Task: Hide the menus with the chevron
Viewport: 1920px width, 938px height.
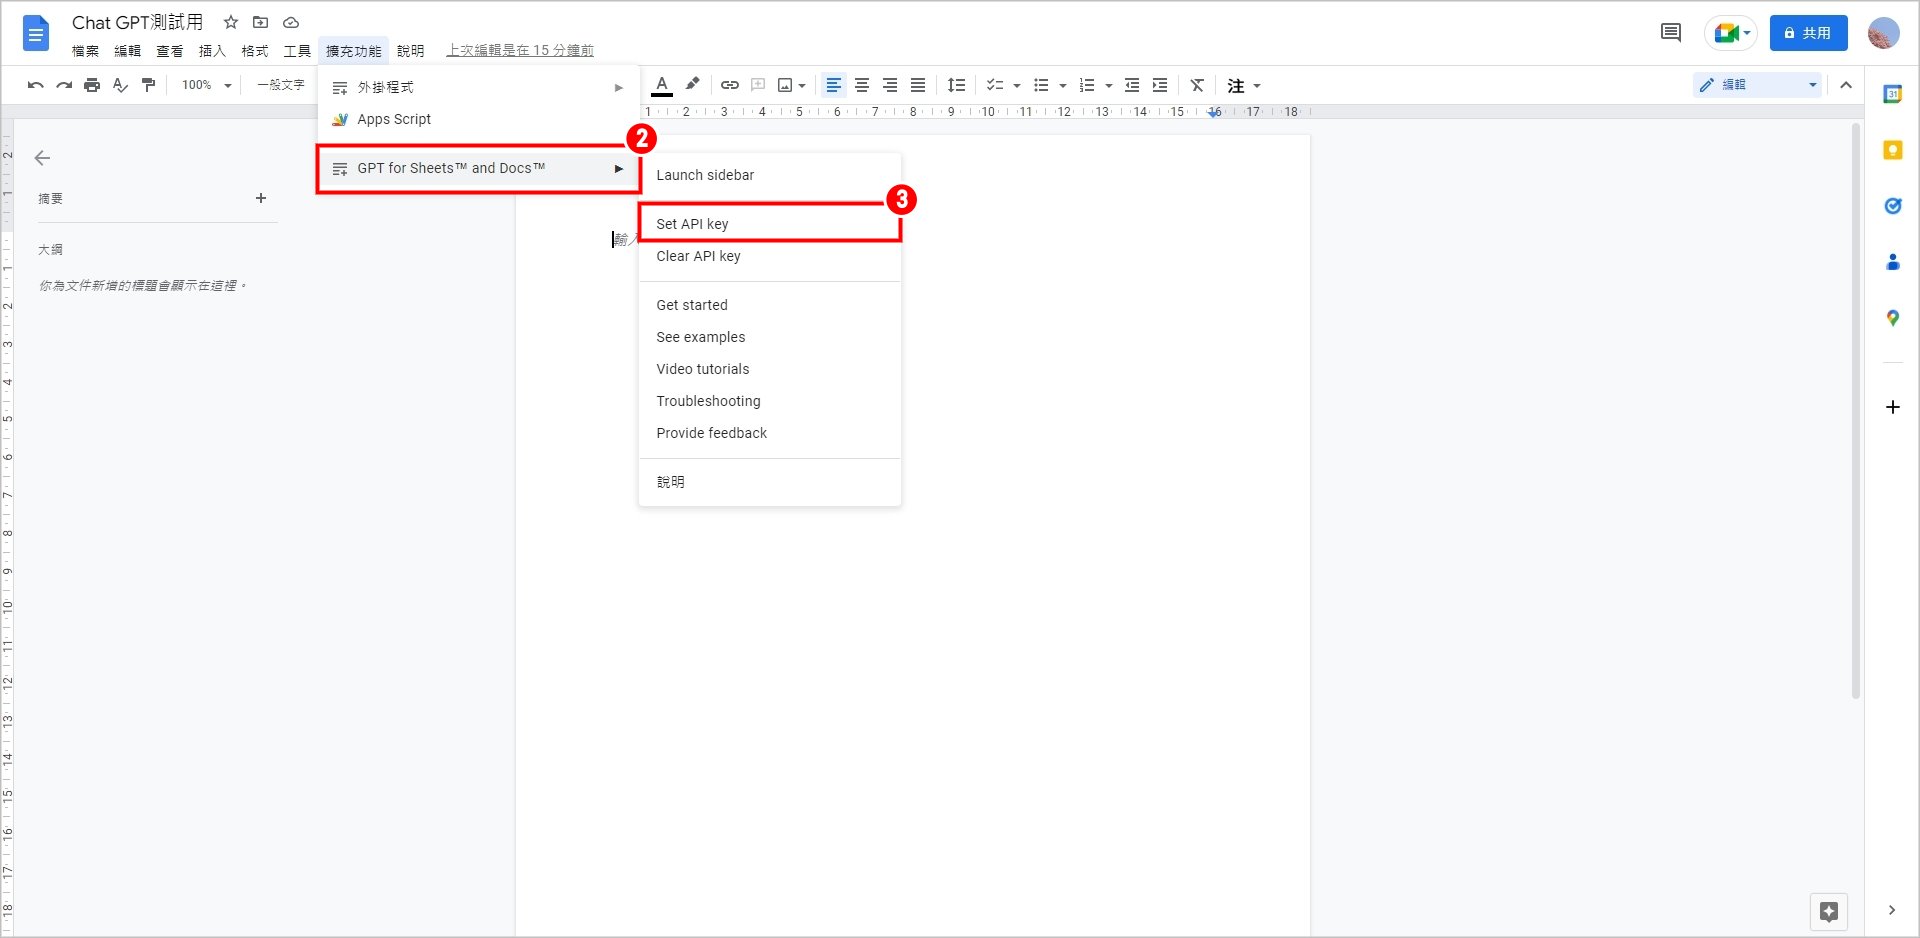Action: tap(1846, 85)
